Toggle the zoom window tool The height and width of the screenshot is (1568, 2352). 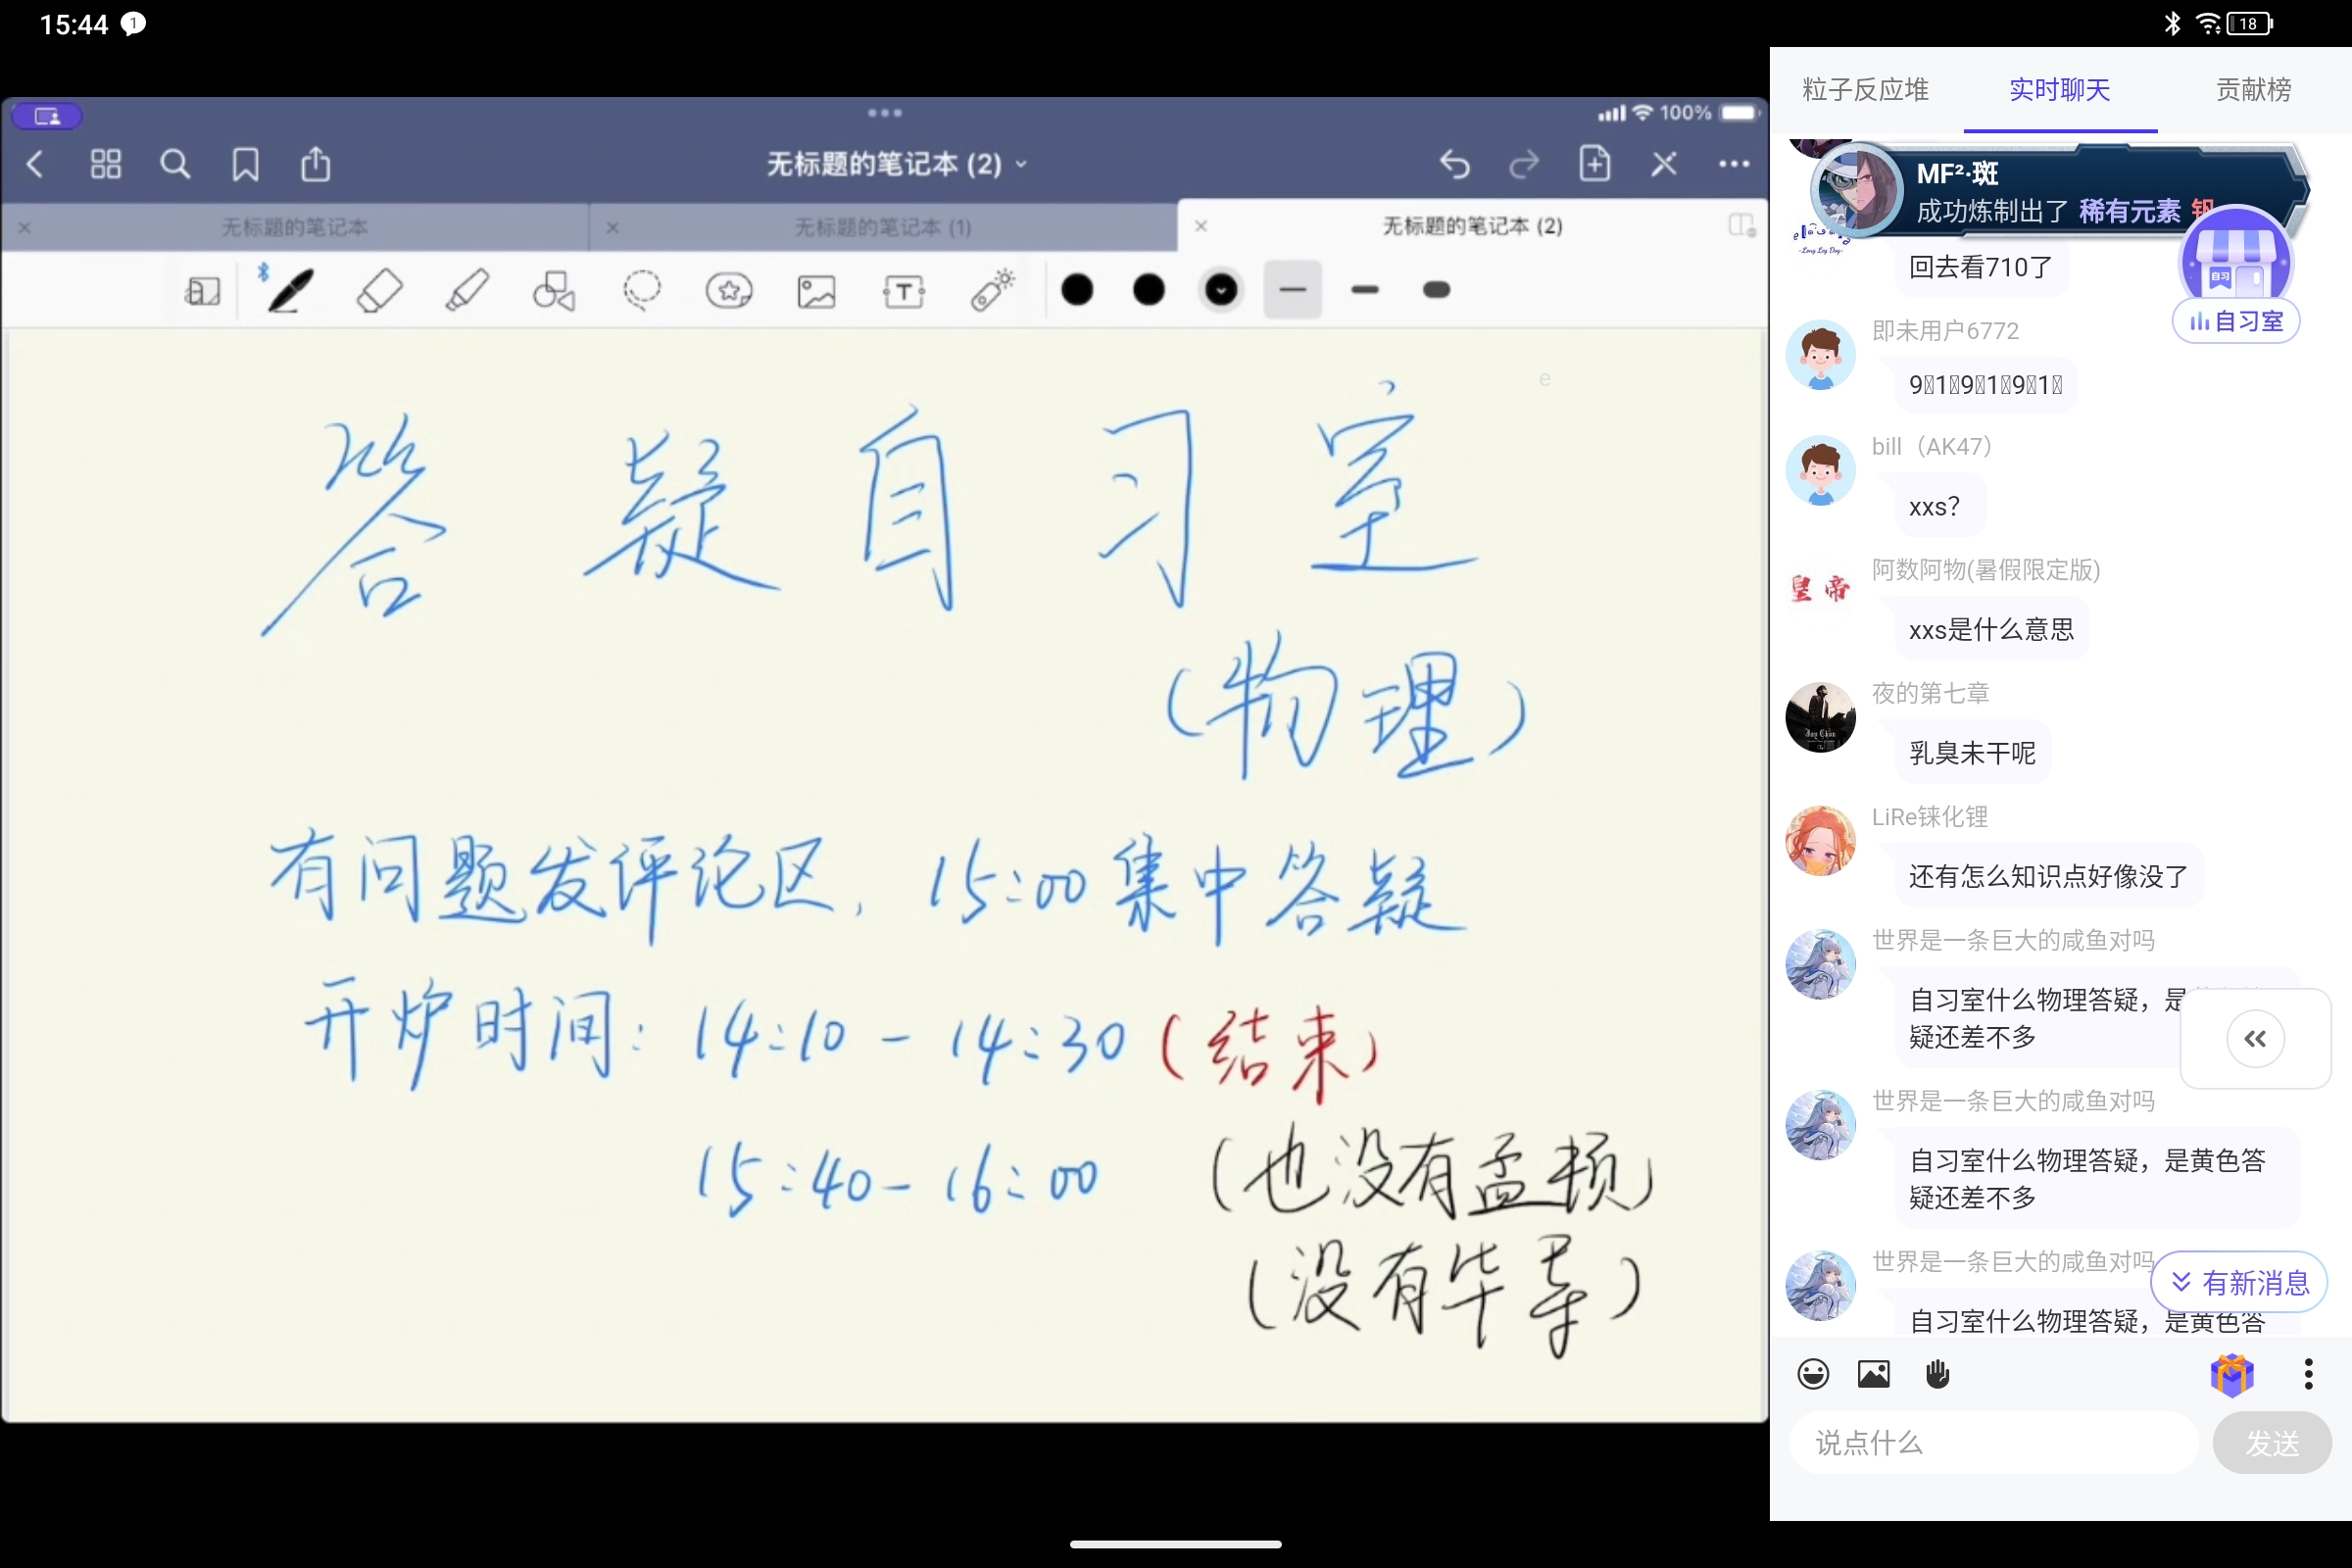pyautogui.click(x=203, y=291)
